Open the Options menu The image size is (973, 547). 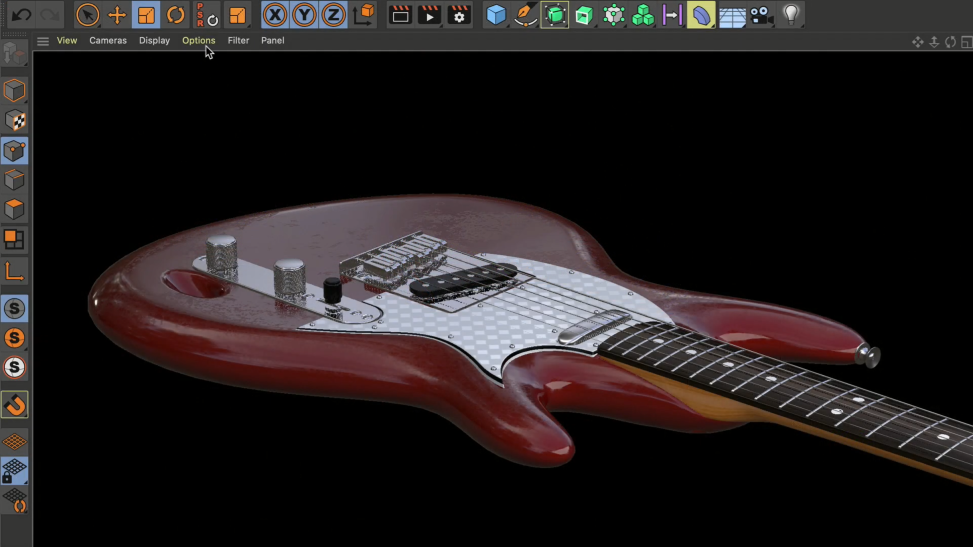point(199,40)
